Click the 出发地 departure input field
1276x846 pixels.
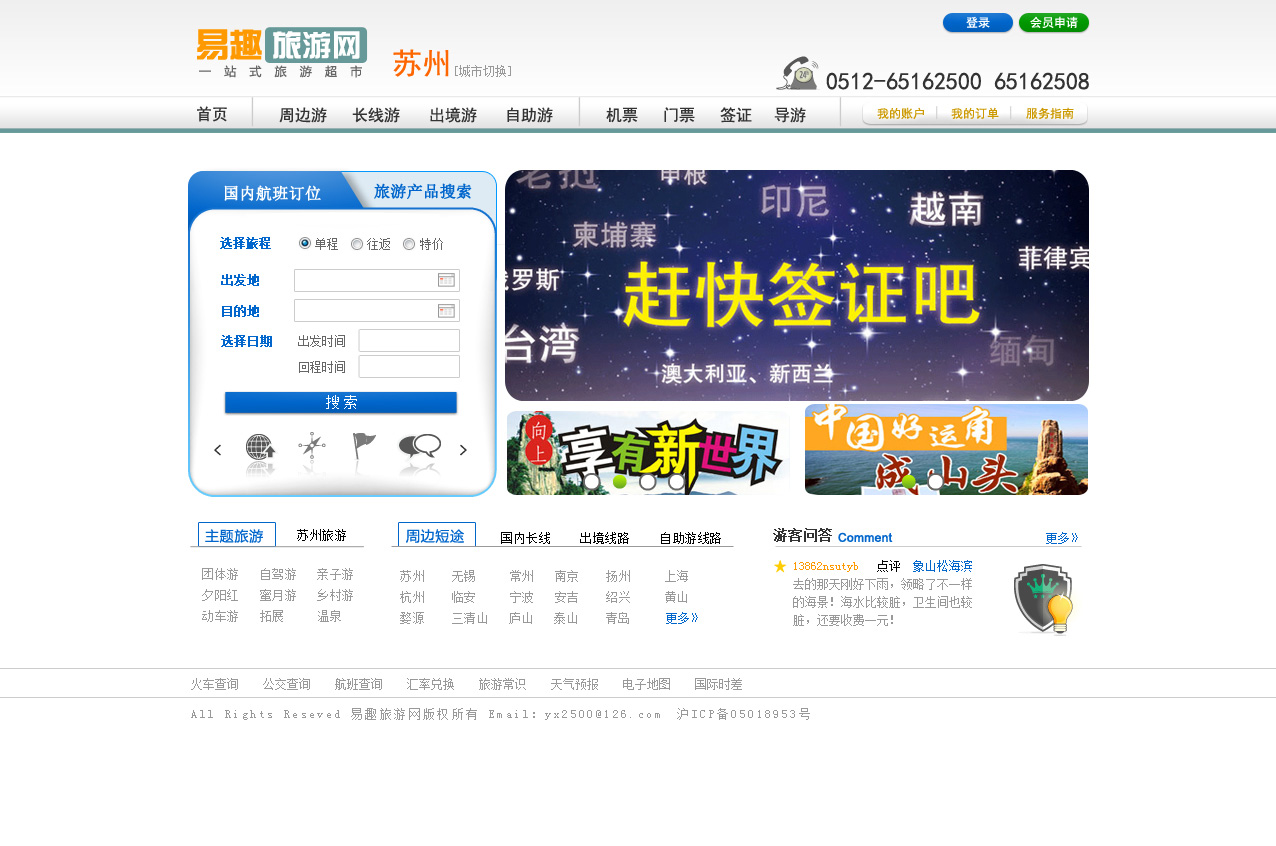coord(377,280)
